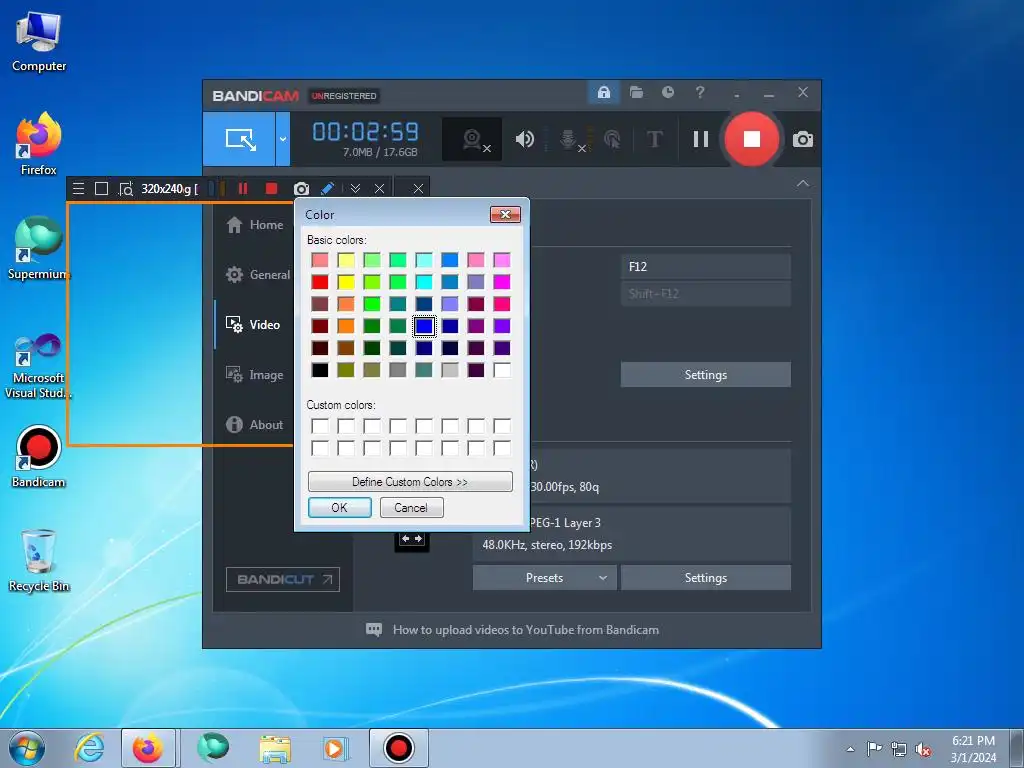Open the Windows Start orb
1024x768 pixels.
tap(27, 748)
